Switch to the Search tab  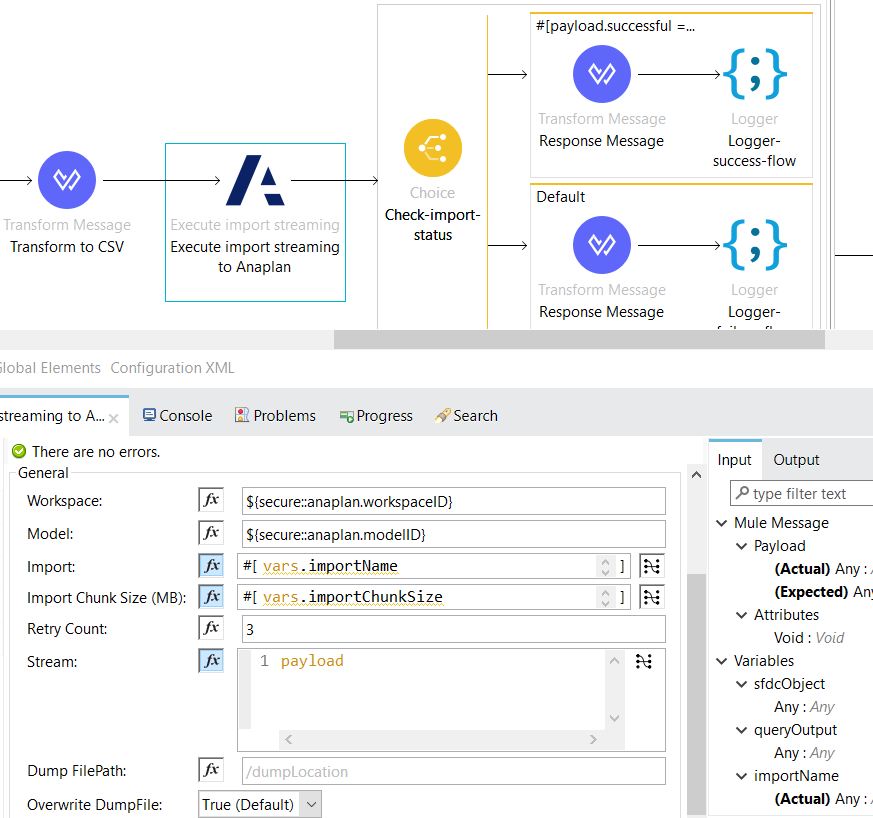tap(467, 416)
